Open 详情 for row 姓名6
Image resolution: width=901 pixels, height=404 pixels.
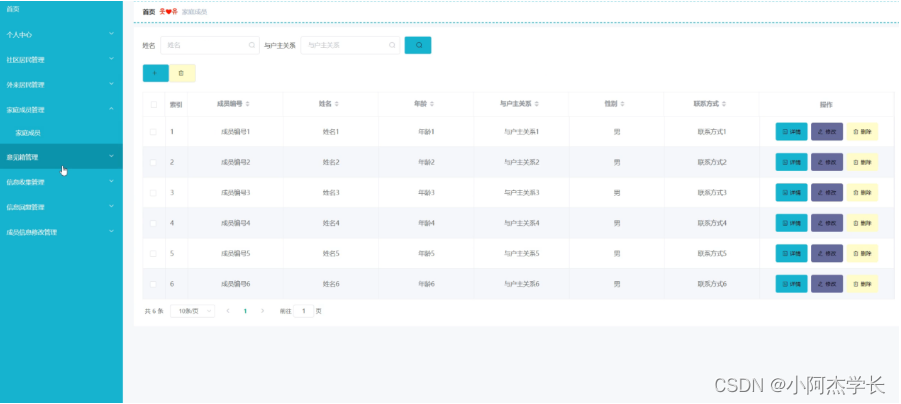click(x=791, y=284)
